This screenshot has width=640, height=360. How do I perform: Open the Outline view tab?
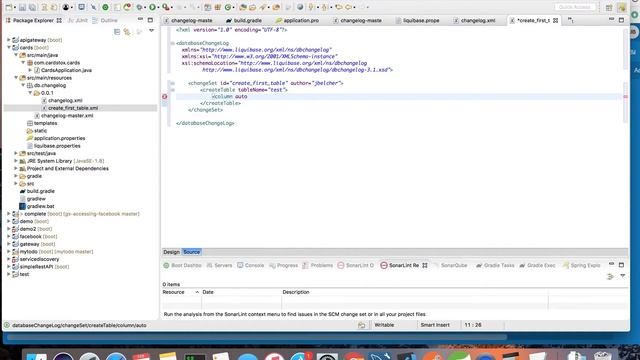(105, 20)
